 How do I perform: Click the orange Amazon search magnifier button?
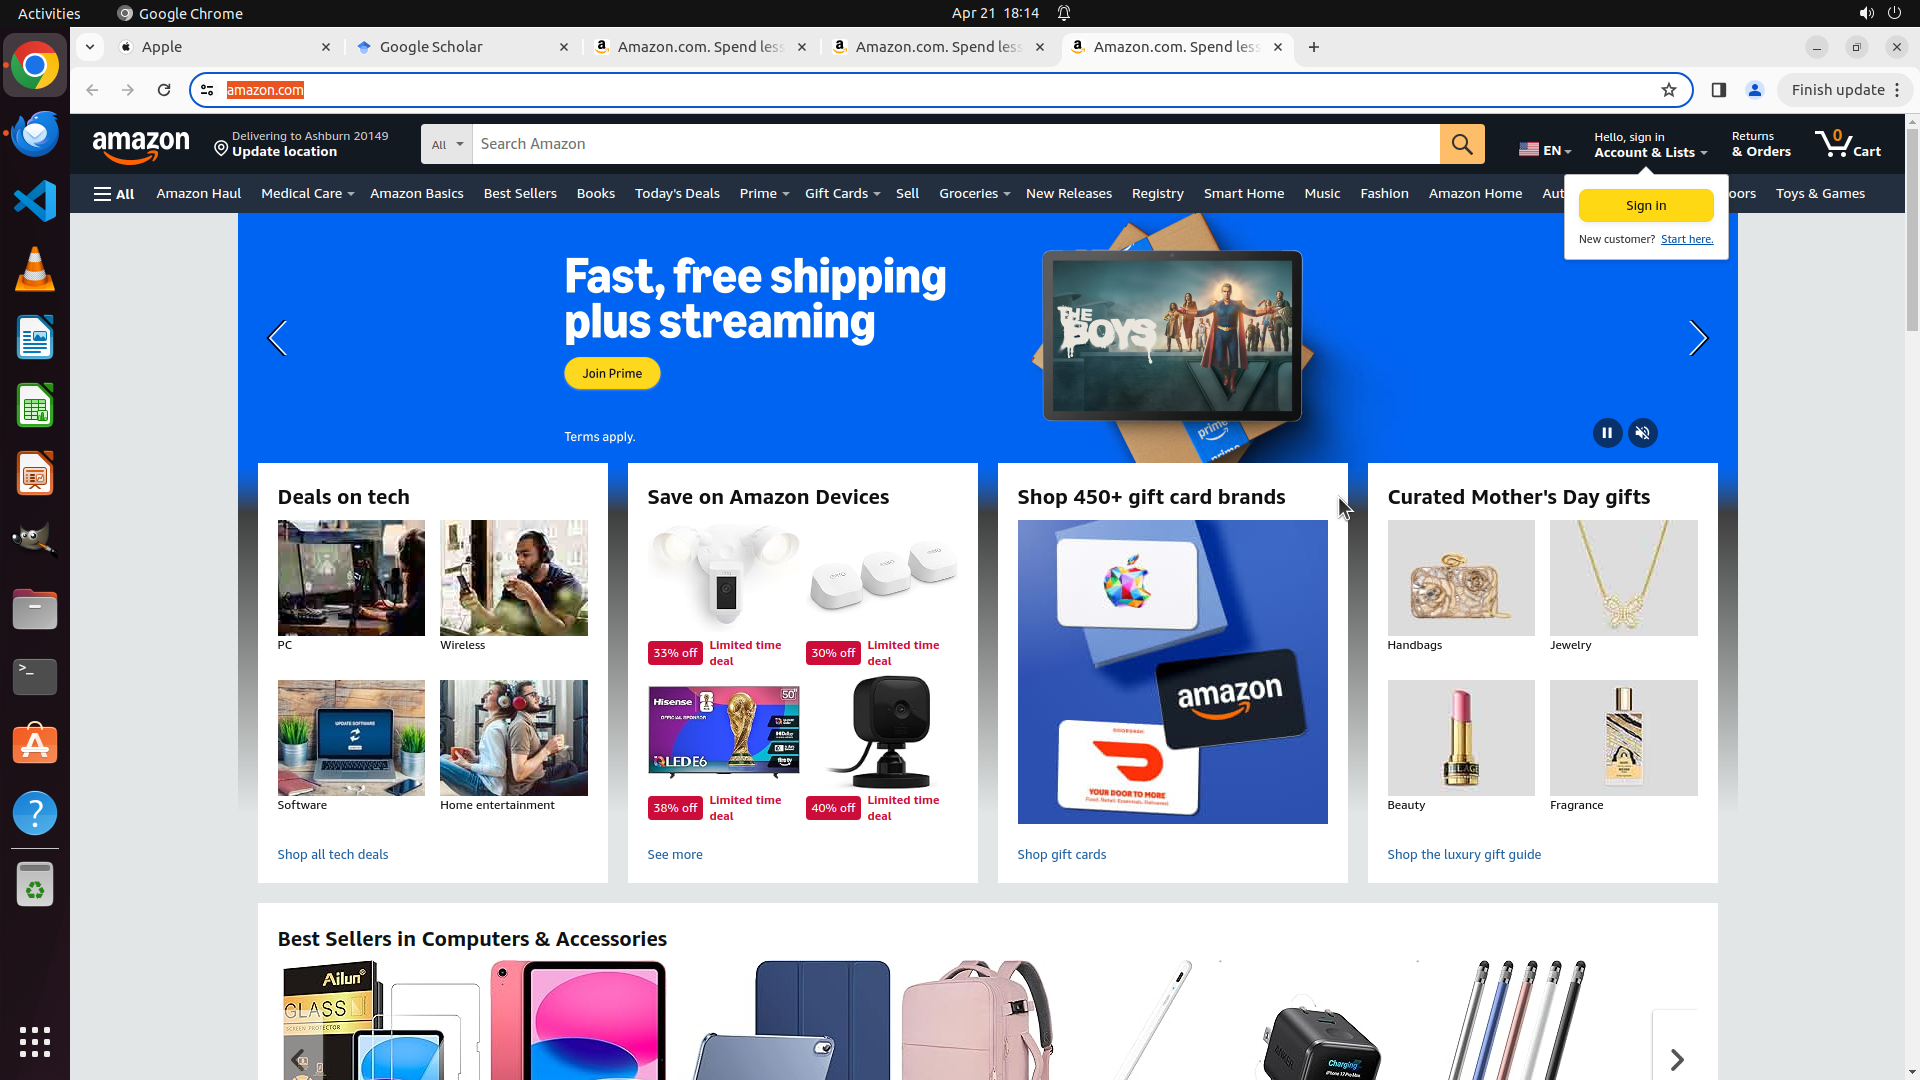click(x=1462, y=144)
